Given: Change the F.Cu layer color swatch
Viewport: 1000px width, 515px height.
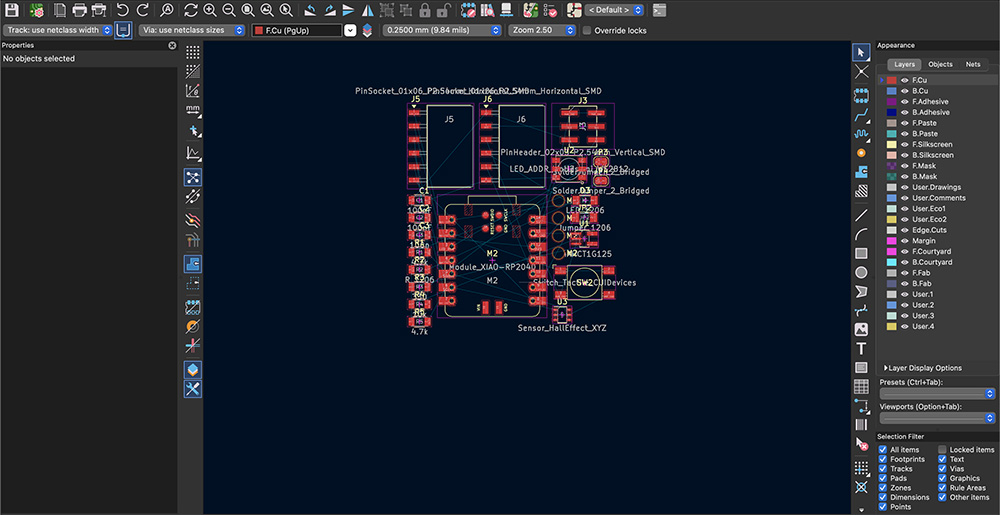Looking at the screenshot, I should [x=892, y=80].
